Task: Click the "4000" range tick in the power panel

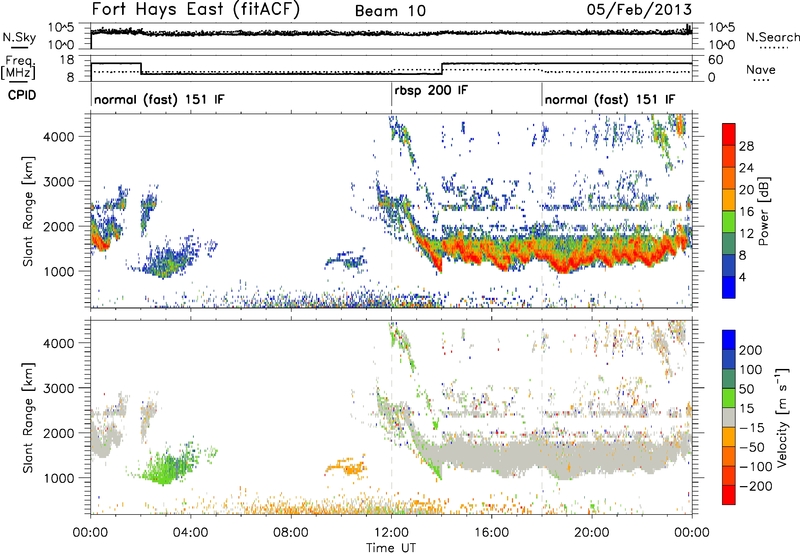Action: click(58, 137)
